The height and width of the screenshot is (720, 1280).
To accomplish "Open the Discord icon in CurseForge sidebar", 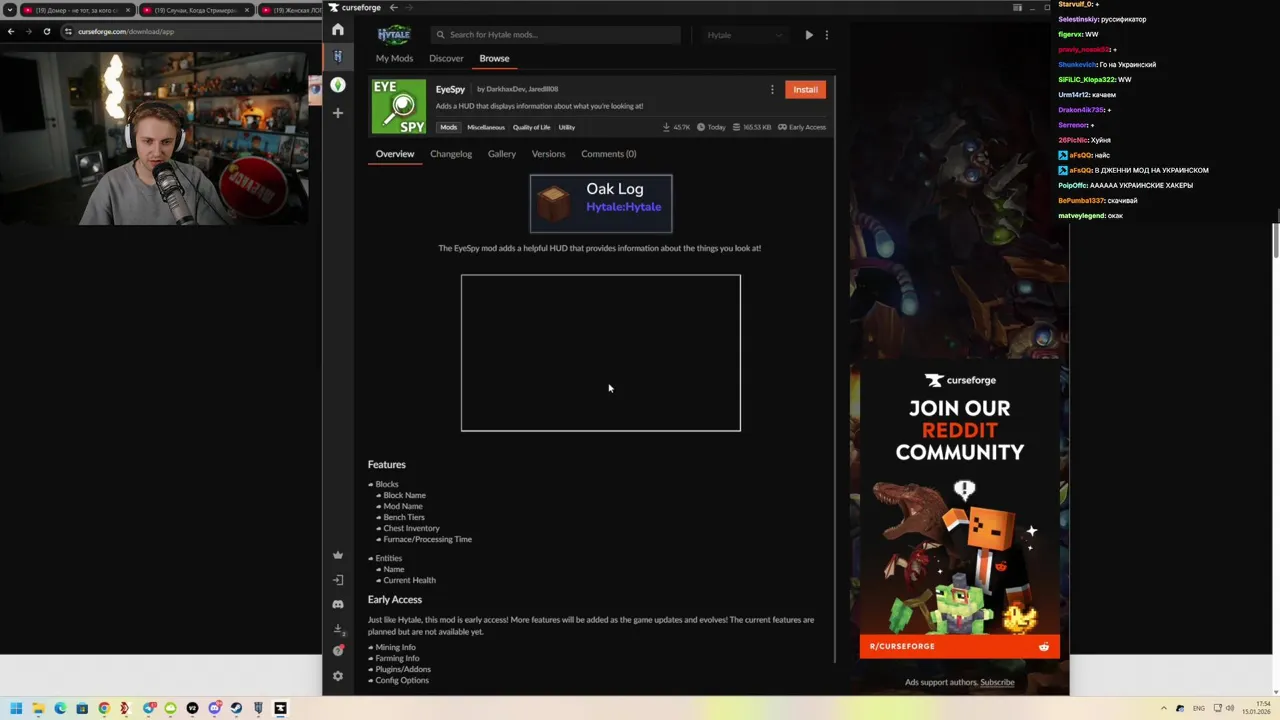I will [338, 604].
